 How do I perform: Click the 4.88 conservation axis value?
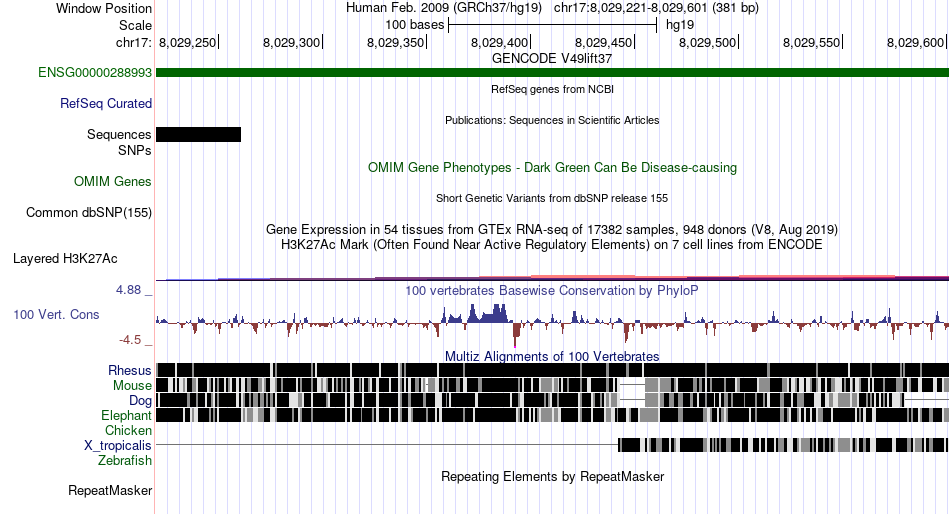128,290
